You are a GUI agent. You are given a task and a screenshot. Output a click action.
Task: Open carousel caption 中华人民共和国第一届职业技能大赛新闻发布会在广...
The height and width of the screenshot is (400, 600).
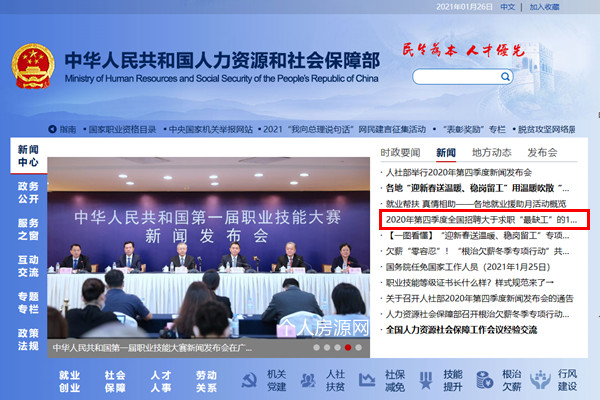152,348
